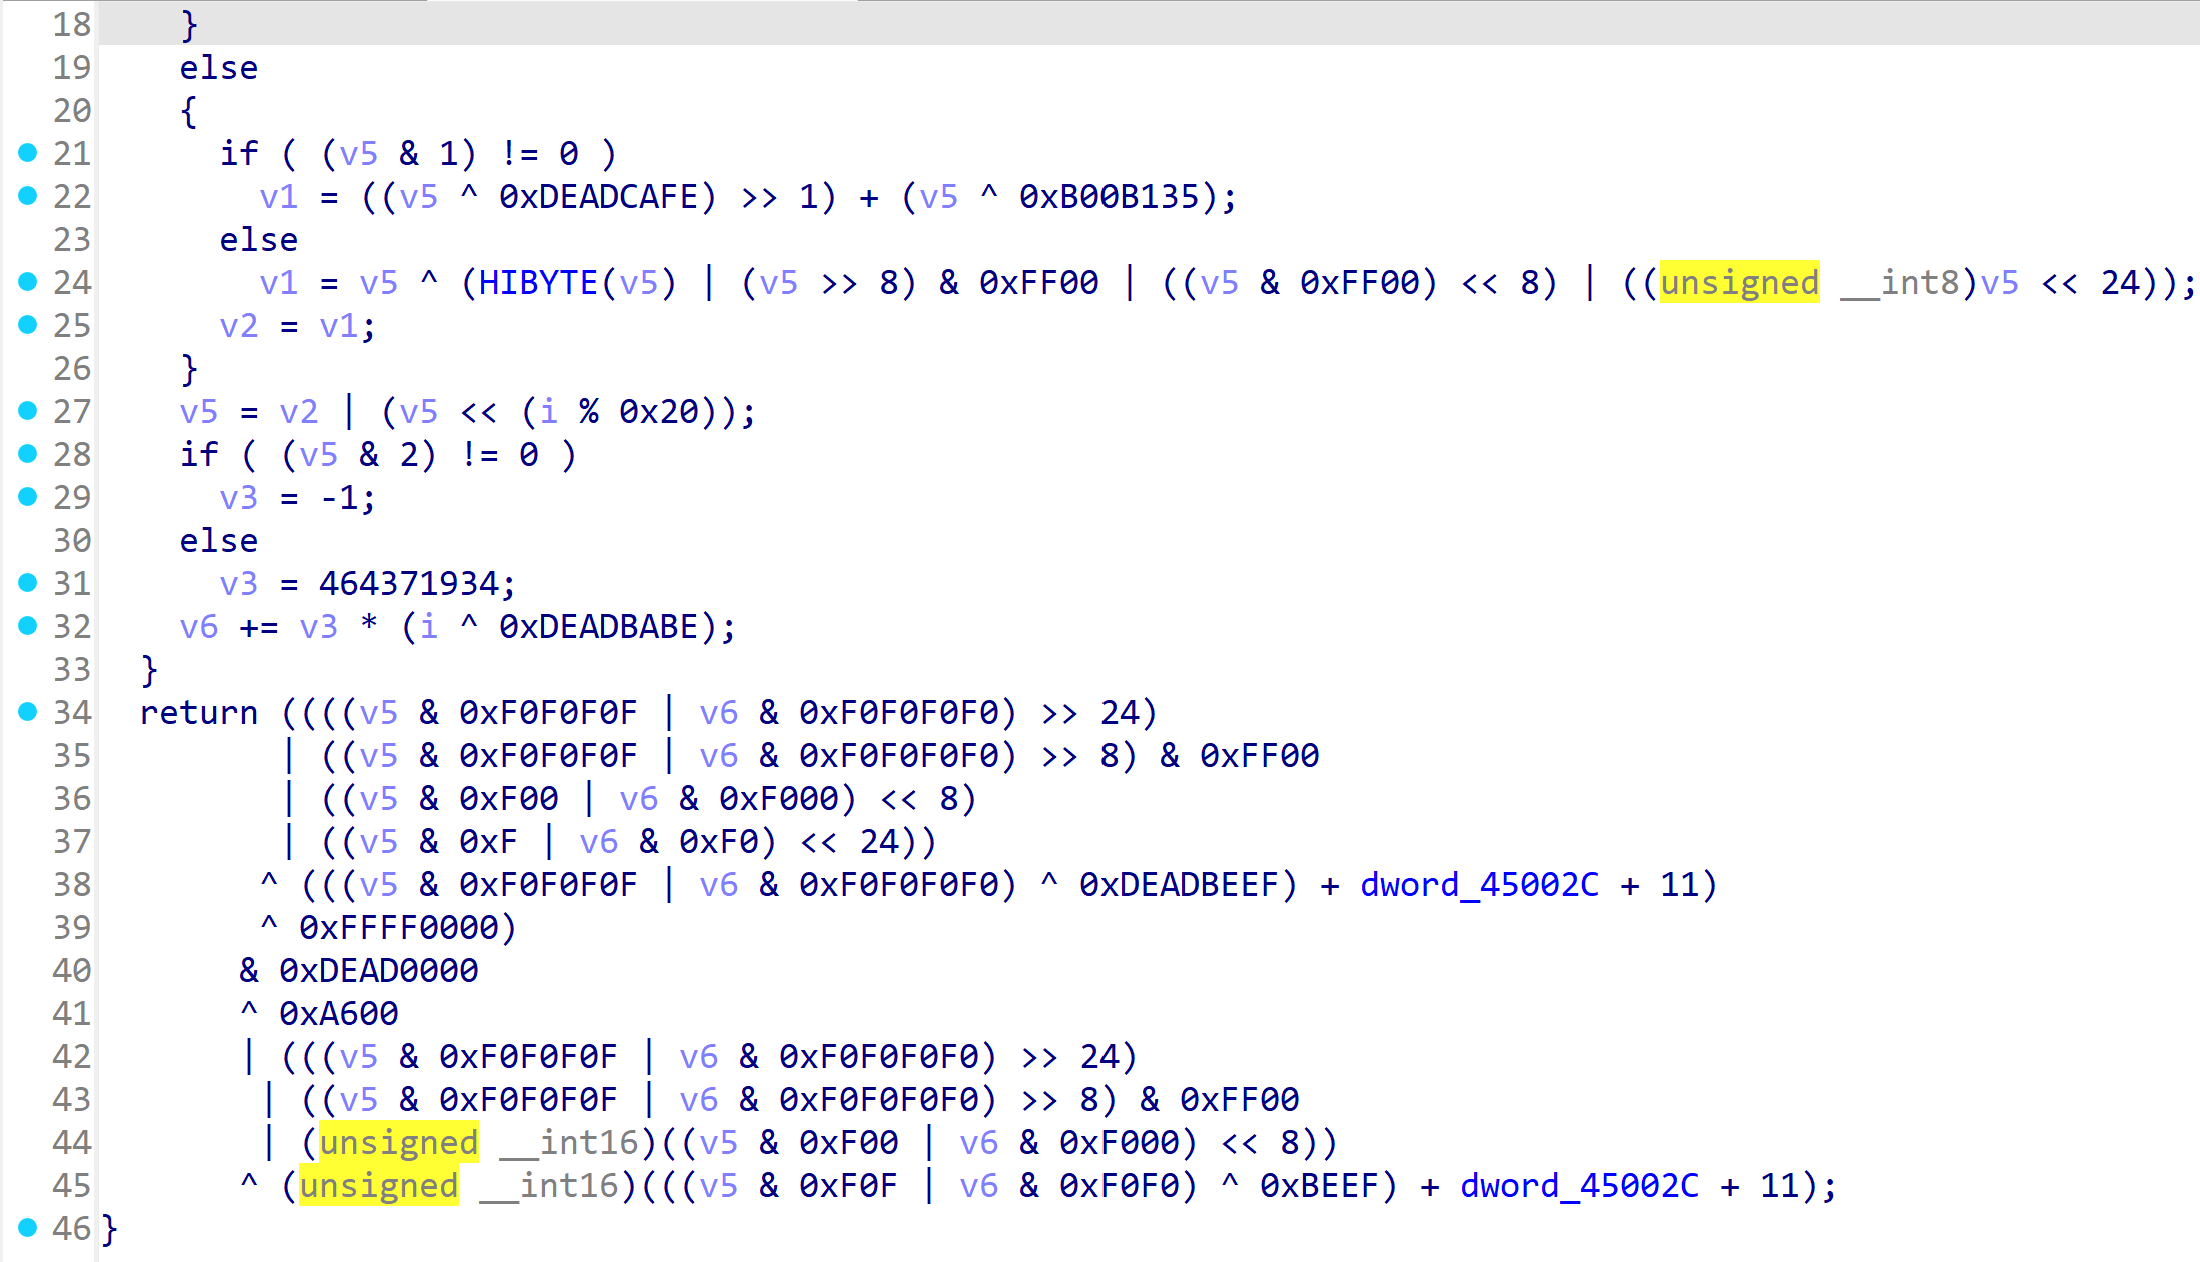
Task: Click highlighted unsigned keyword on line 24
Action: (x=1739, y=283)
